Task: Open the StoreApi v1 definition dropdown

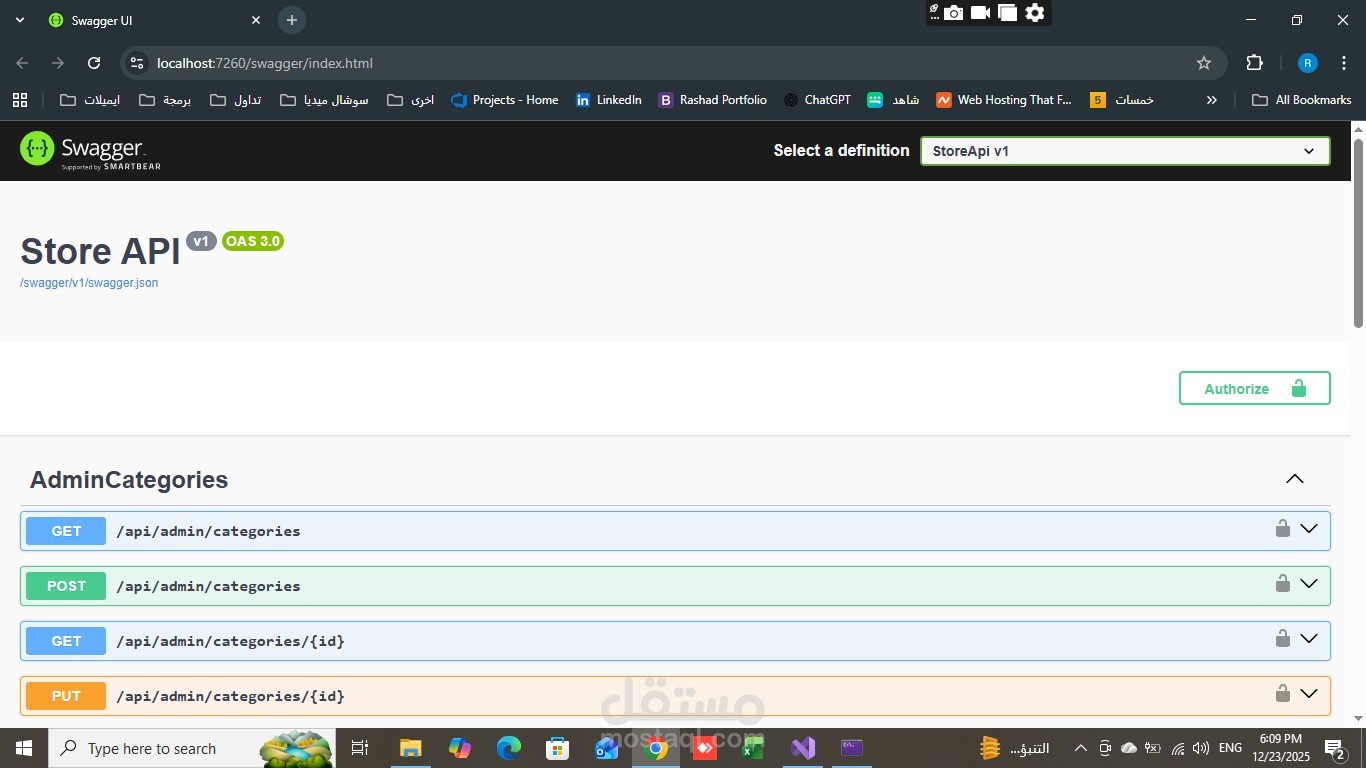Action: (1124, 151)
